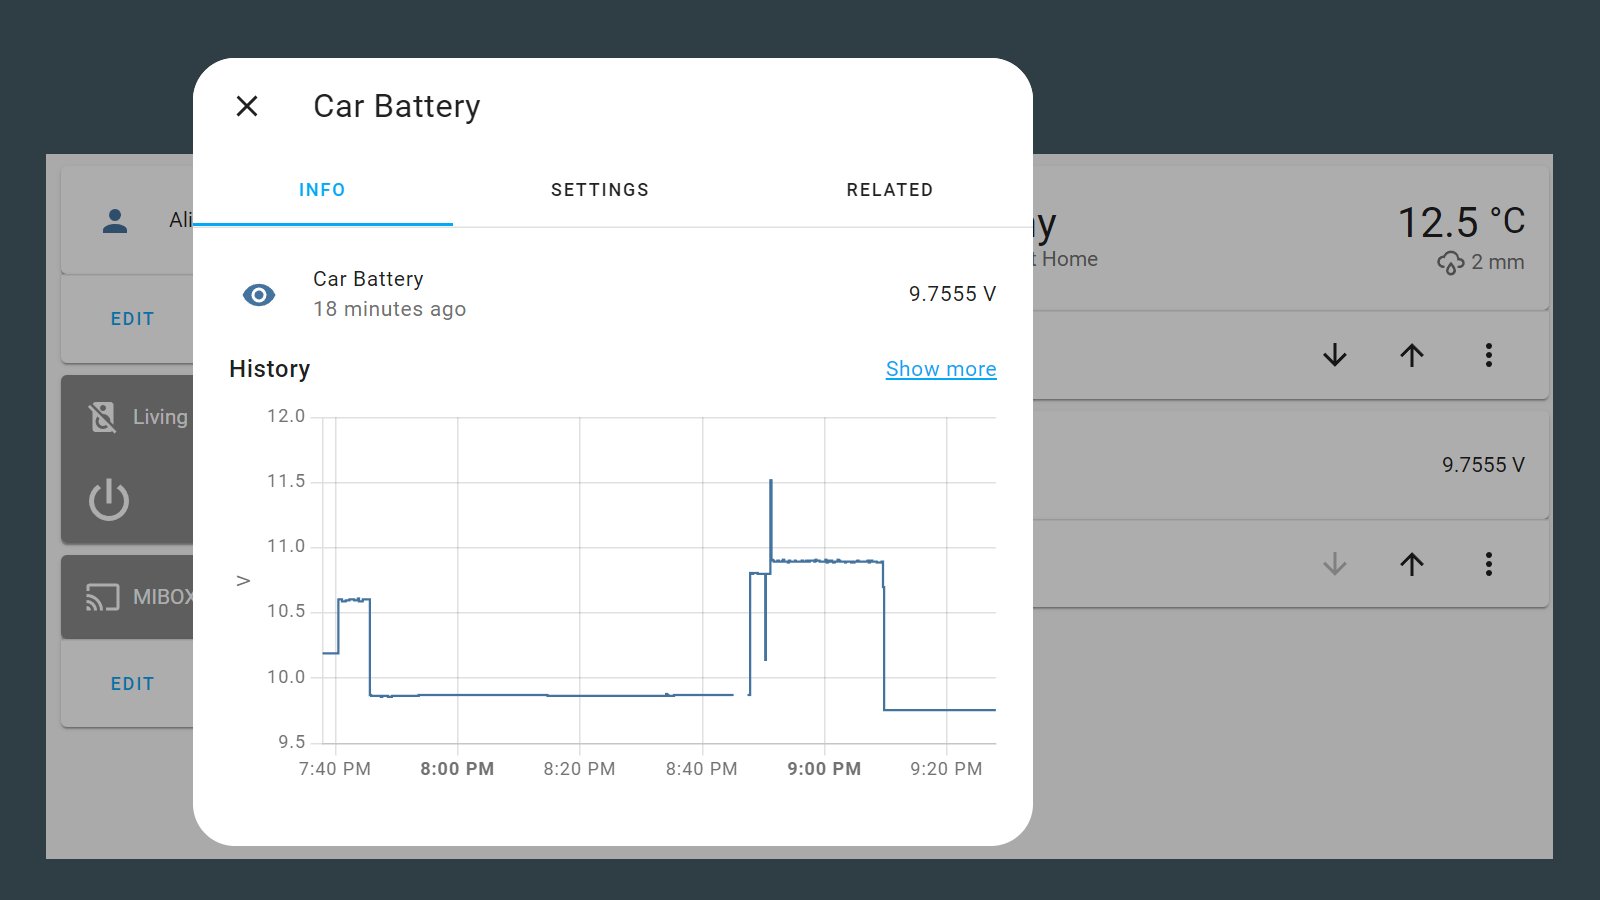Click the first EDIT button under person card
Screen dimensions: 1600x900
coord(132,319)
